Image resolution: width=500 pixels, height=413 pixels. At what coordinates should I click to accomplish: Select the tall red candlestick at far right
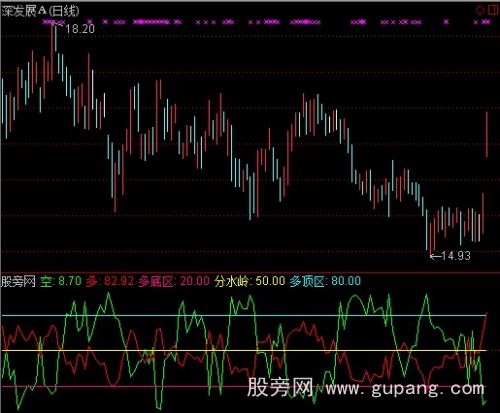(x=487, y=135)
